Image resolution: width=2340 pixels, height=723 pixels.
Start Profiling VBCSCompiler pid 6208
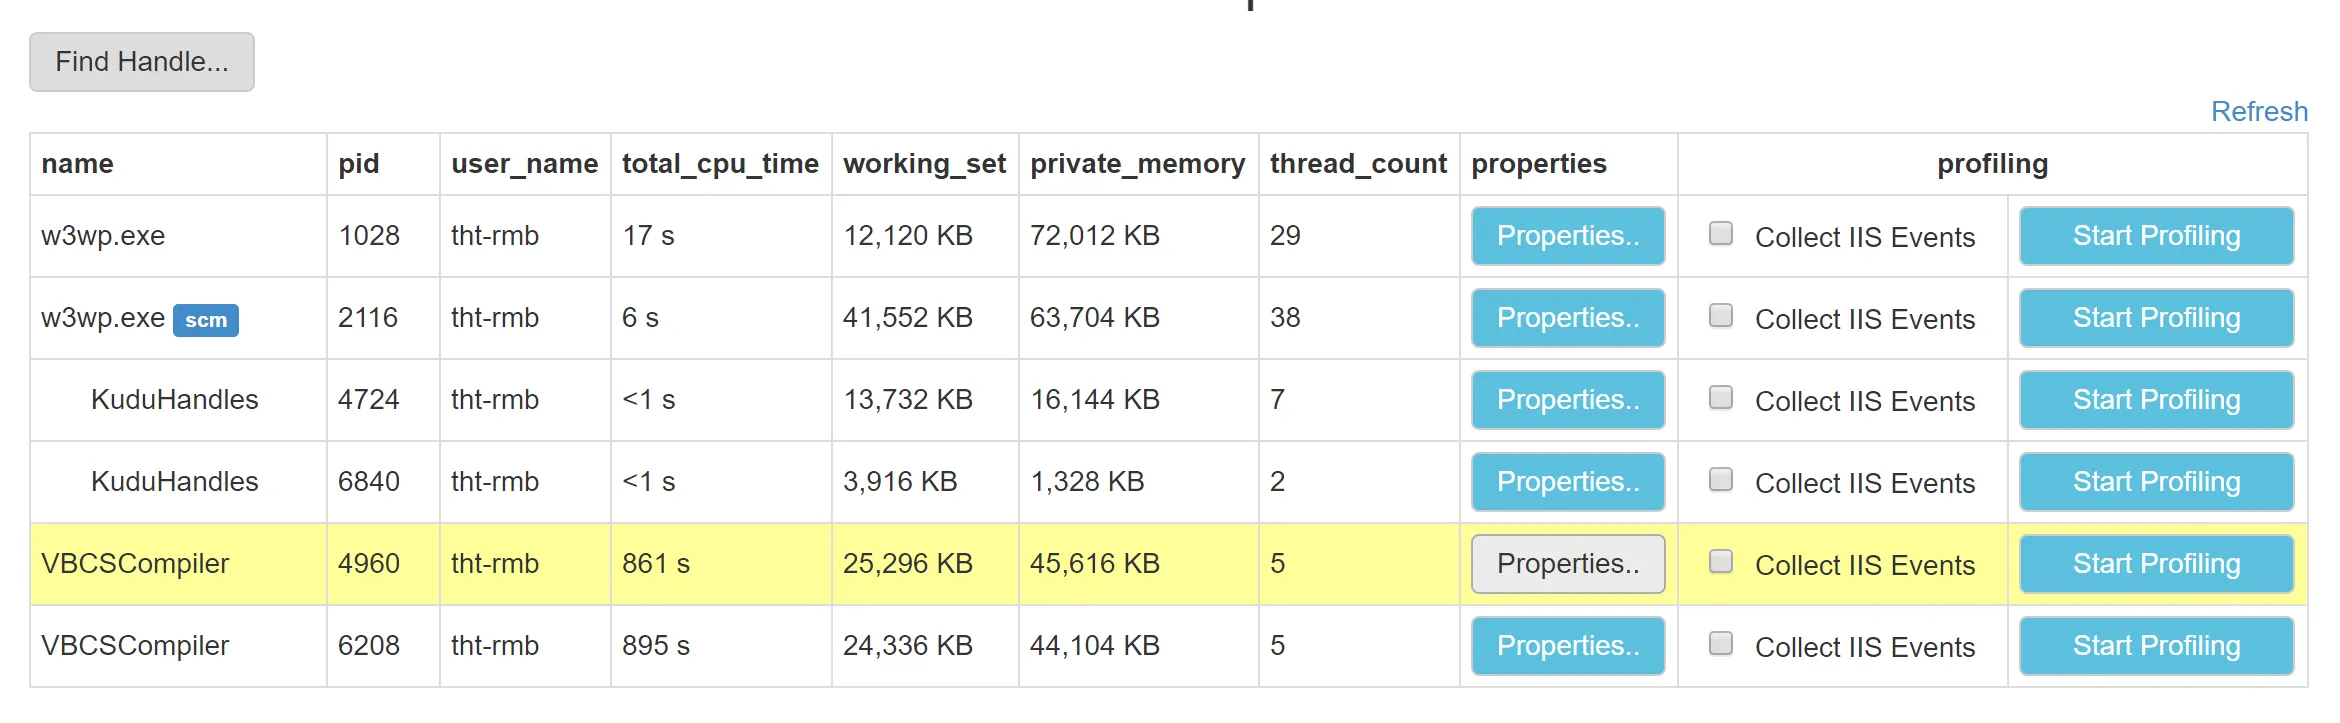pos(2156,646)
